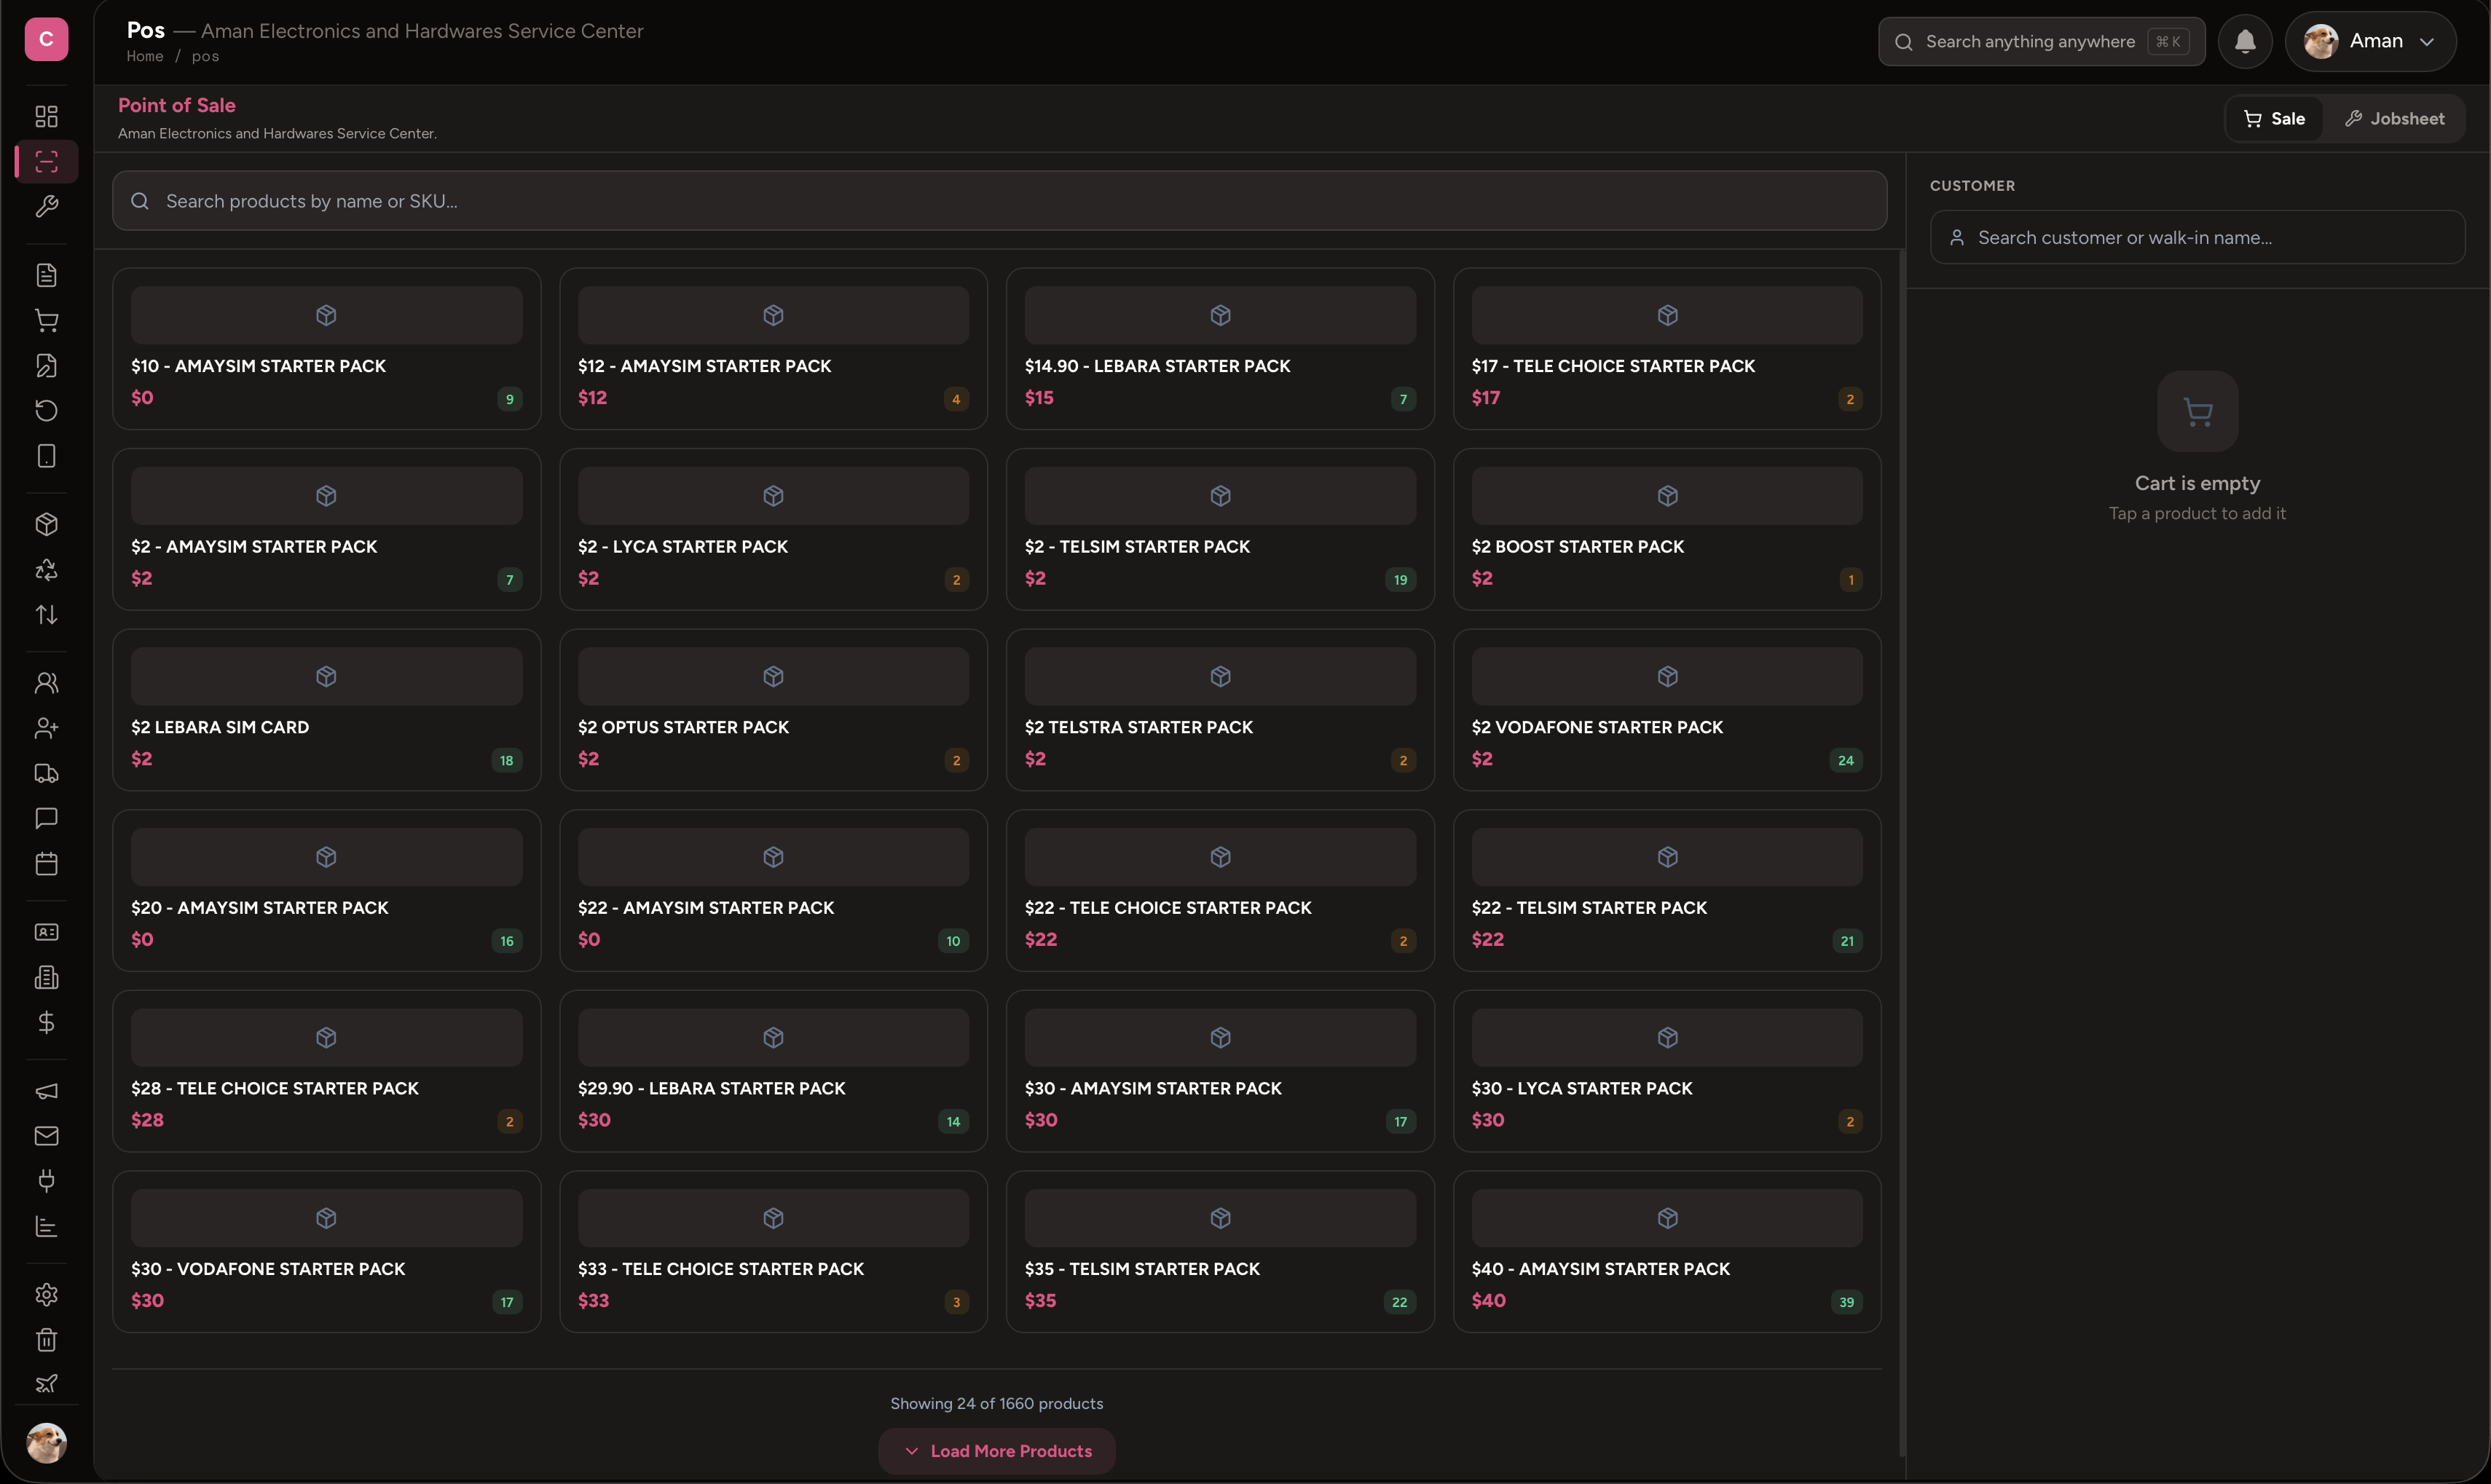Screen dimensions: 2491x1484
Task: Tap the $2 OPTUS STARTER PACK product
Action: tap(773, 710)
